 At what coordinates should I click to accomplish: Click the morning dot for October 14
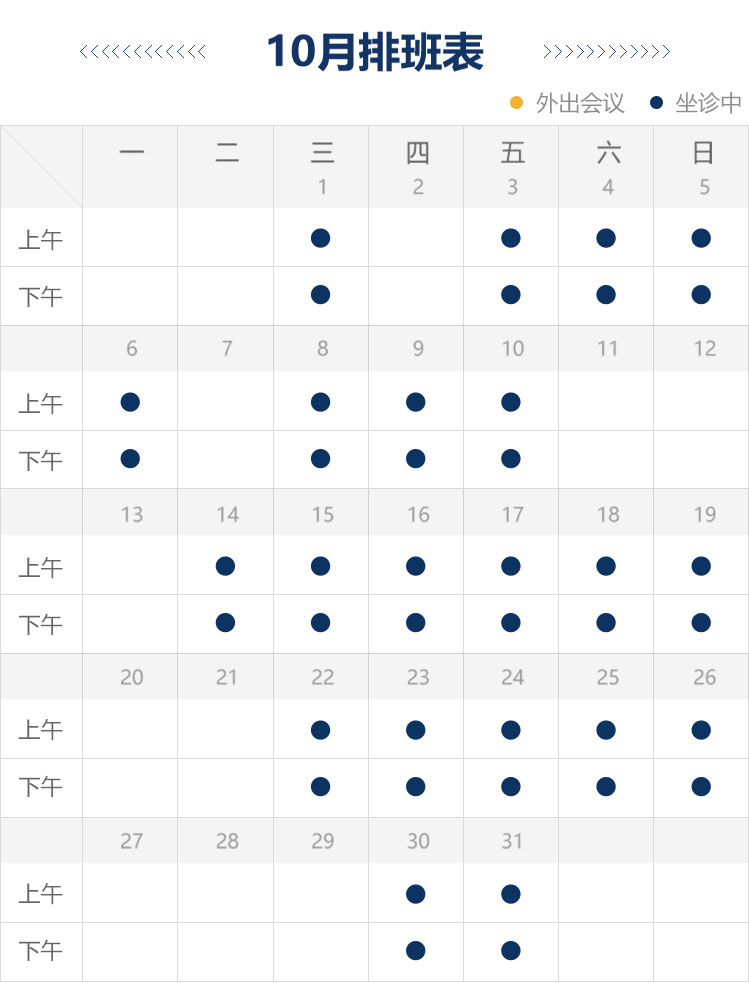click(225, 566)
